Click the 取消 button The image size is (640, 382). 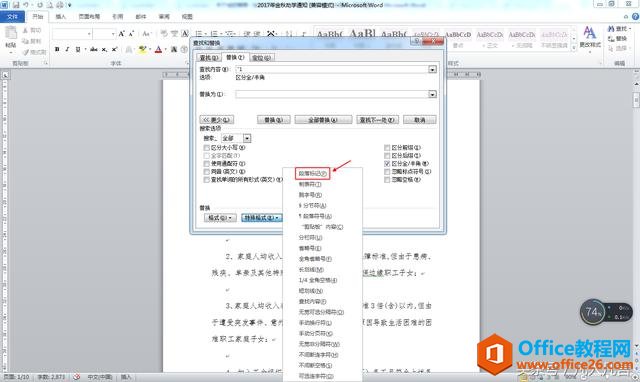tap(420, 120)
